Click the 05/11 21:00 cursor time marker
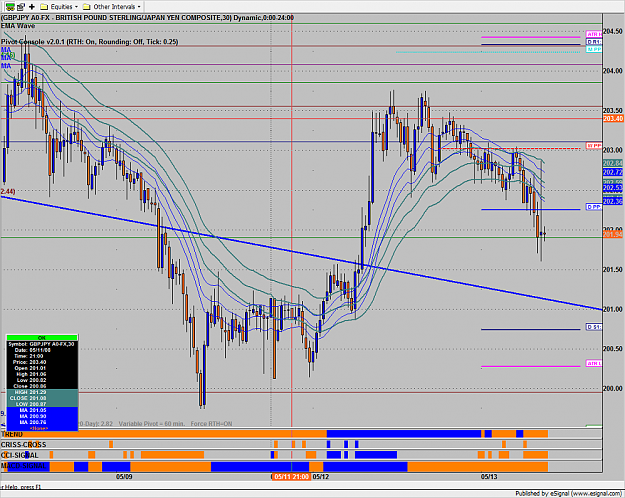 (291, 477)
